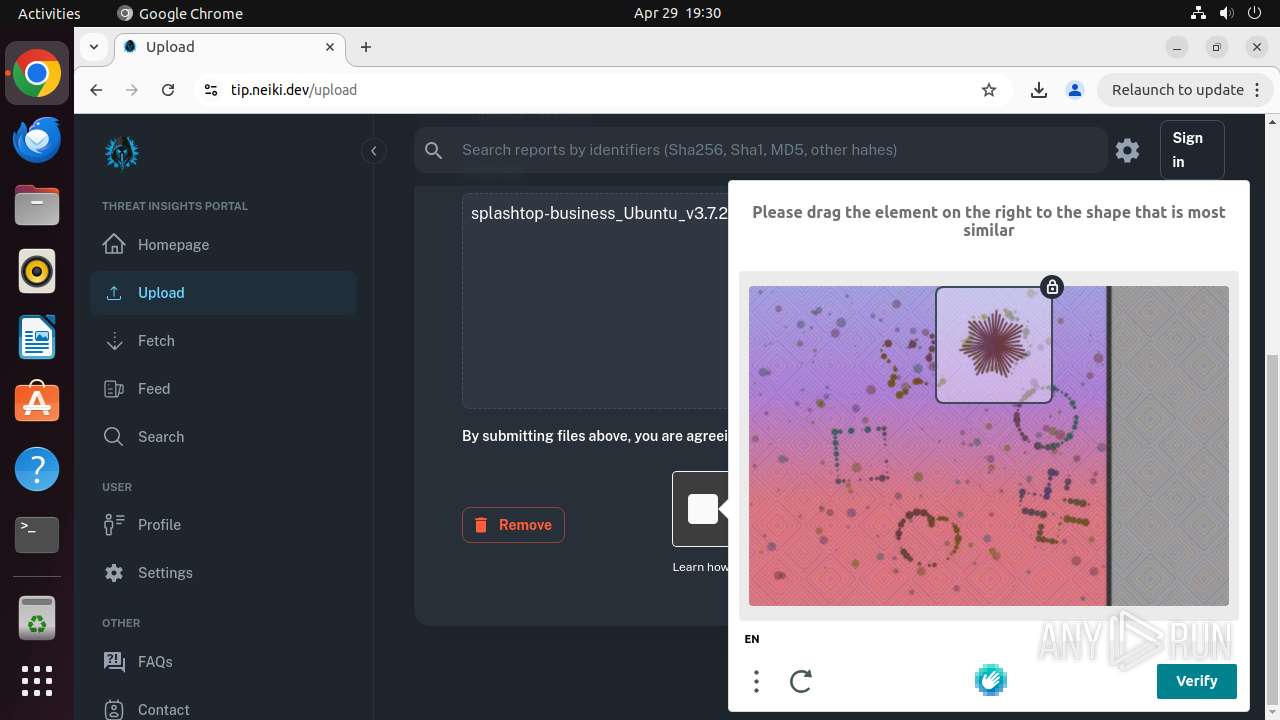Open Fetch in sidebar

(x=223, y=341)
